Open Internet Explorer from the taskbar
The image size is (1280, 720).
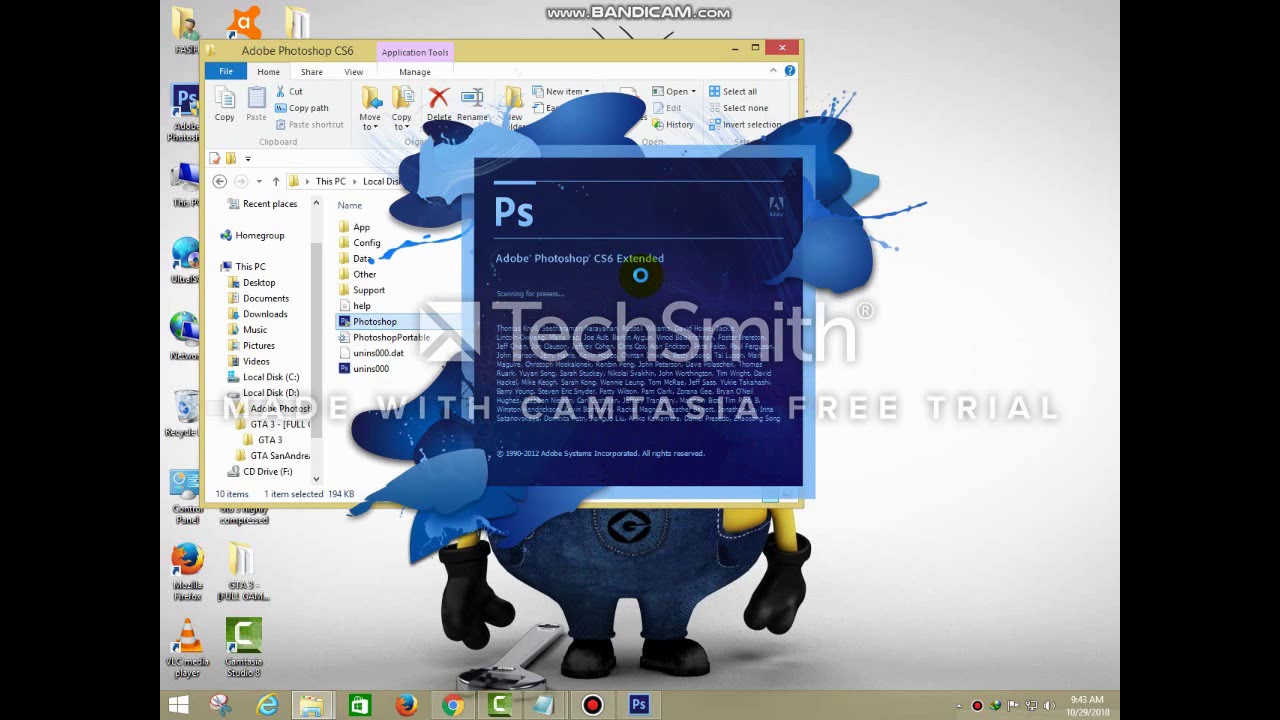[267, 705]
